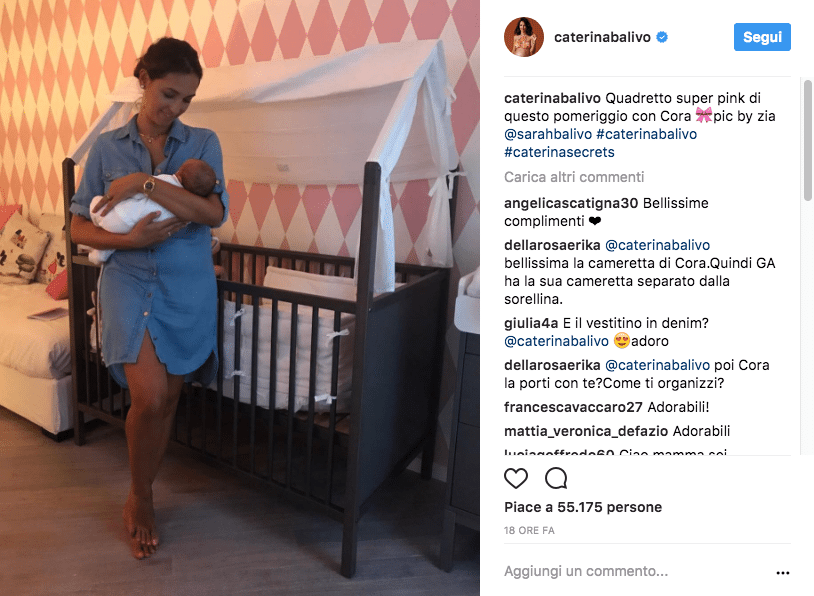
Task: Click the blue verified badge
Action: point(662,37)
